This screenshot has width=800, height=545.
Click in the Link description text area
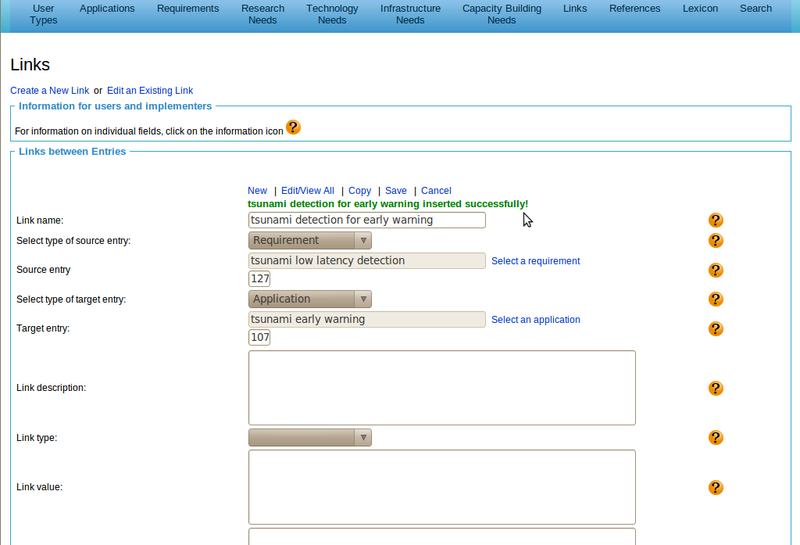441,388
